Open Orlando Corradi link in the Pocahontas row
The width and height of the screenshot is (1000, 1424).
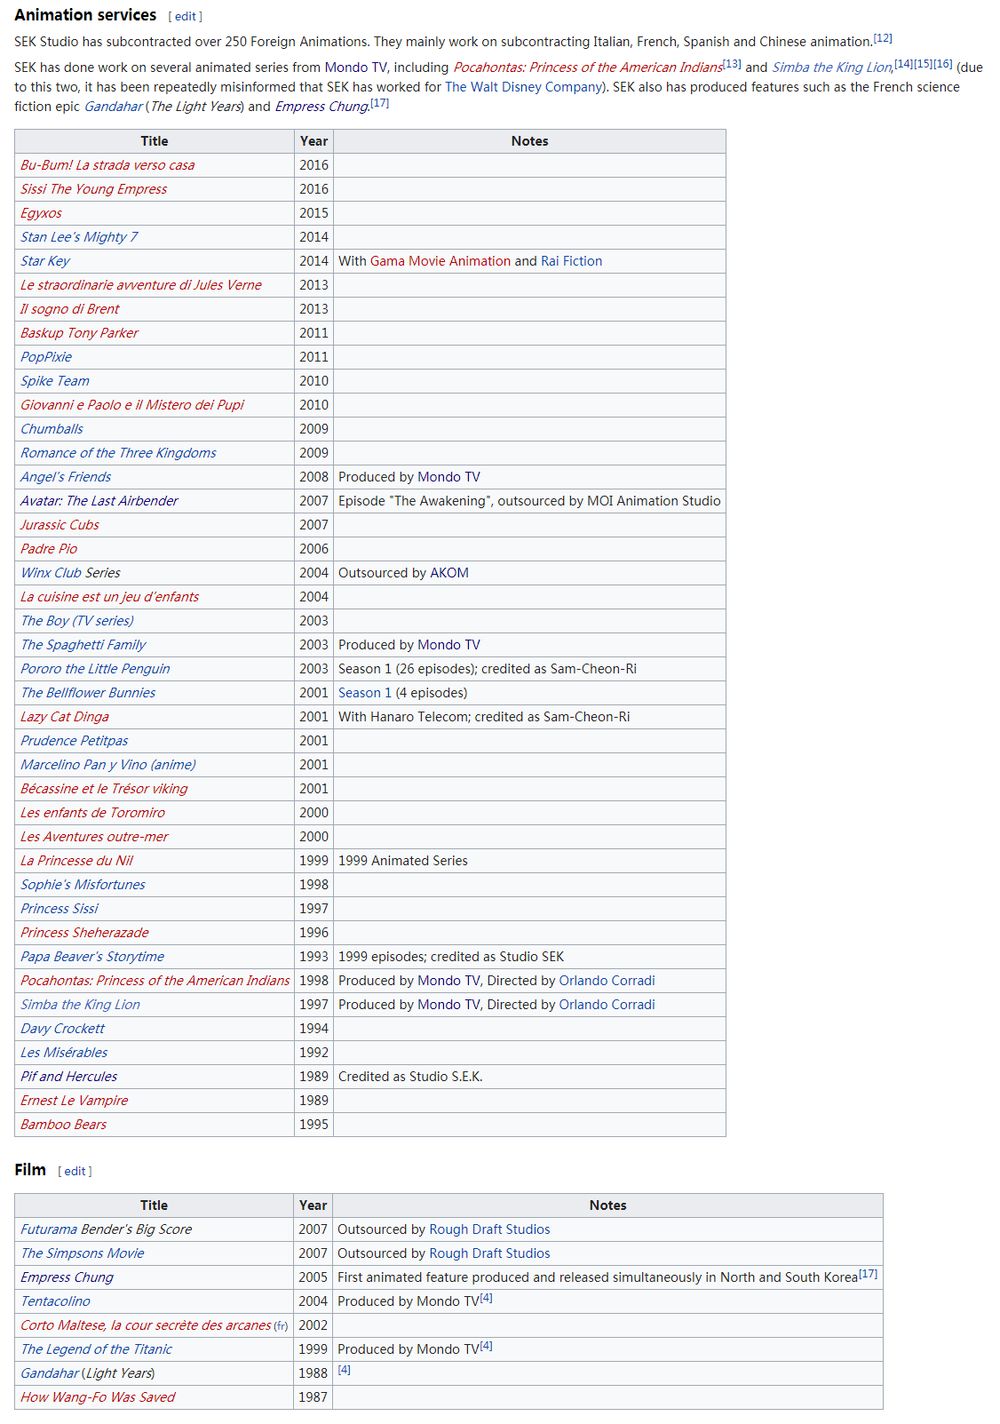[607, 981]
